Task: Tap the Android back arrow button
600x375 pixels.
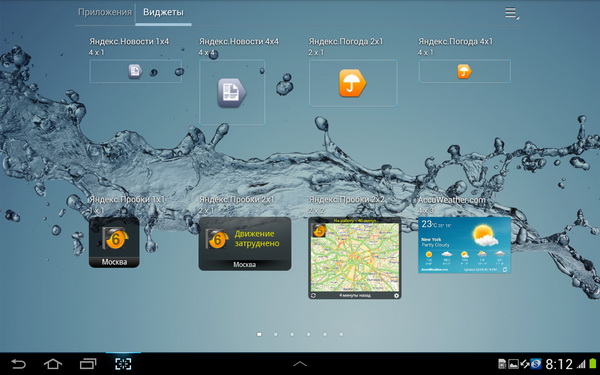Action: tap(18, 364)
